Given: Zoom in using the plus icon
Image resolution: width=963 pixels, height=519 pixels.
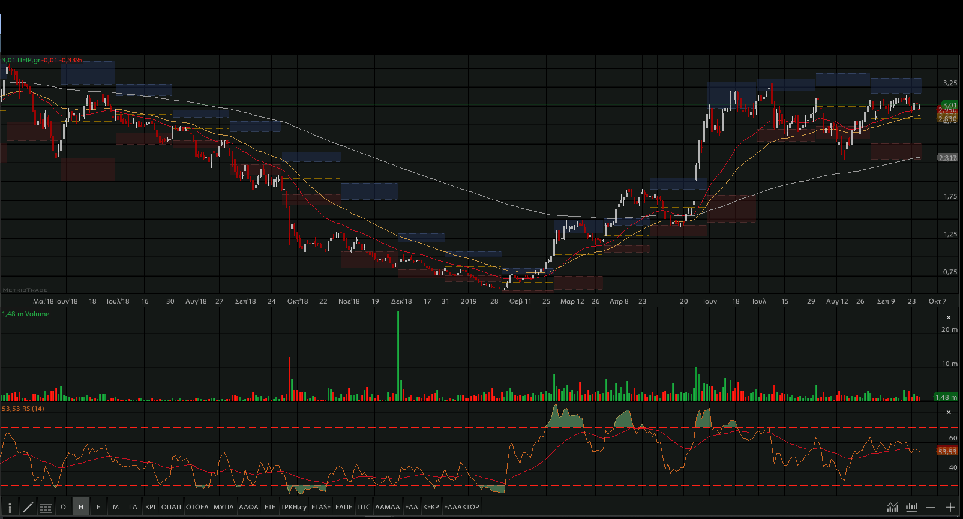Looking at the screenshot, I should (950, 507).
